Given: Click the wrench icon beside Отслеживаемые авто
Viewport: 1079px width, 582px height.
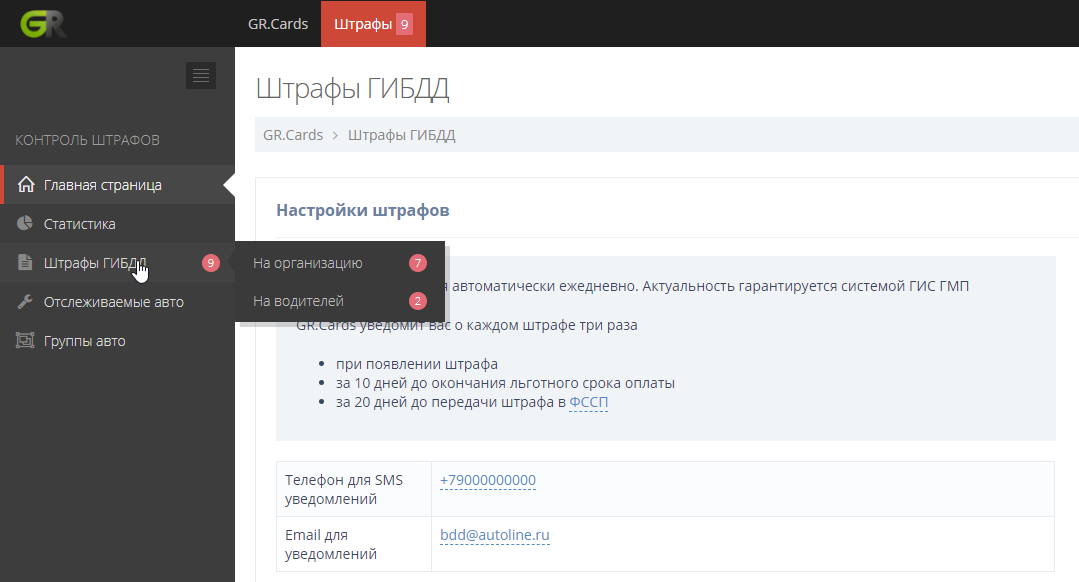Looking at the screenshot, I should point(26,302).
